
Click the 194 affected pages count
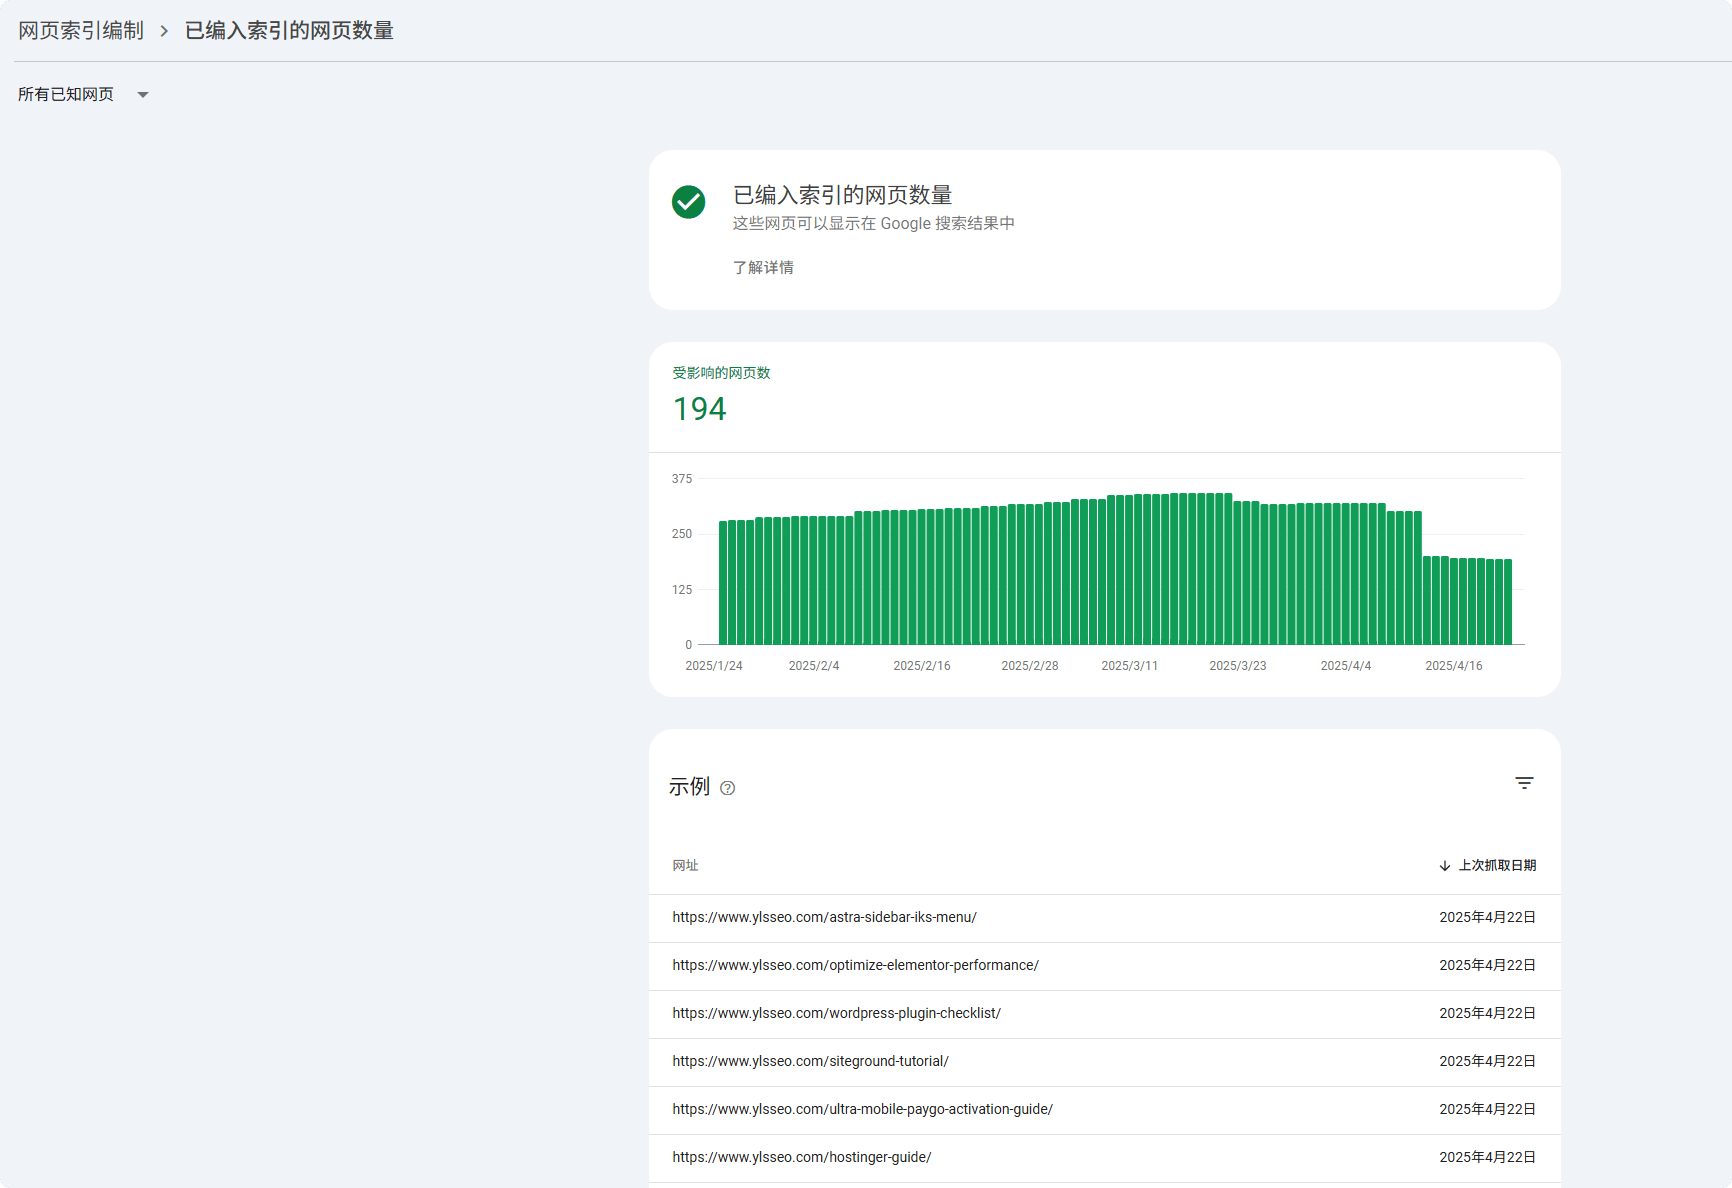pyautogui.click(x=699, y=409)
